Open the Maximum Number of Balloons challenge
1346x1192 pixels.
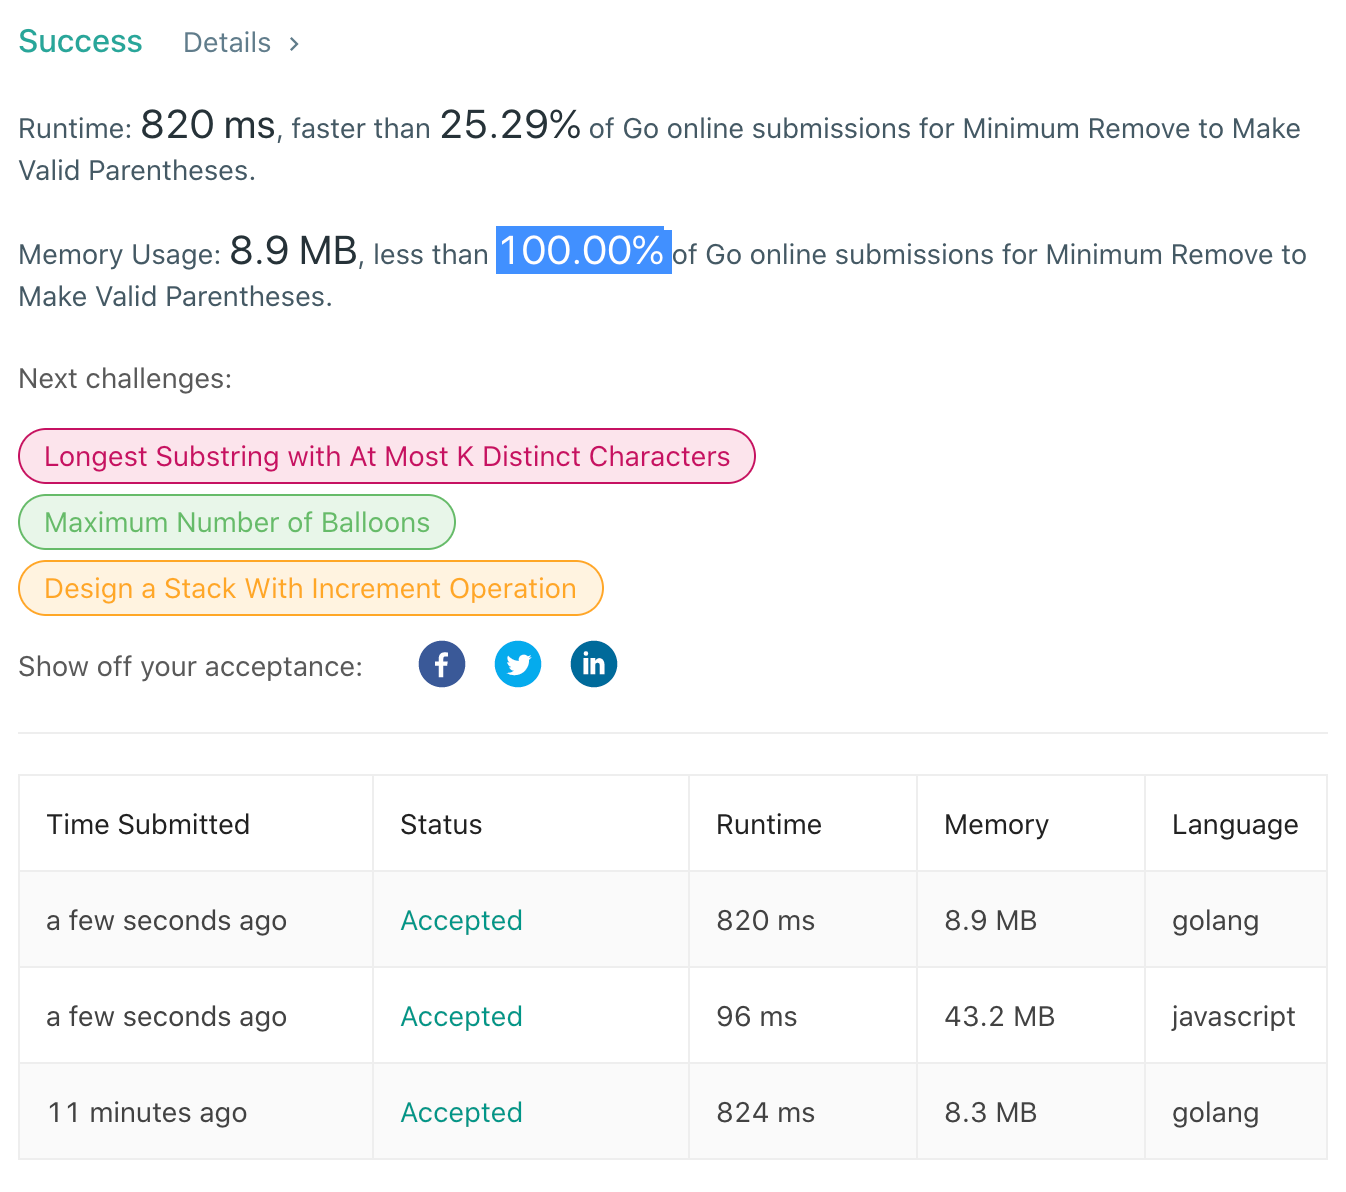pyautogui.click(x=236, y=522)
